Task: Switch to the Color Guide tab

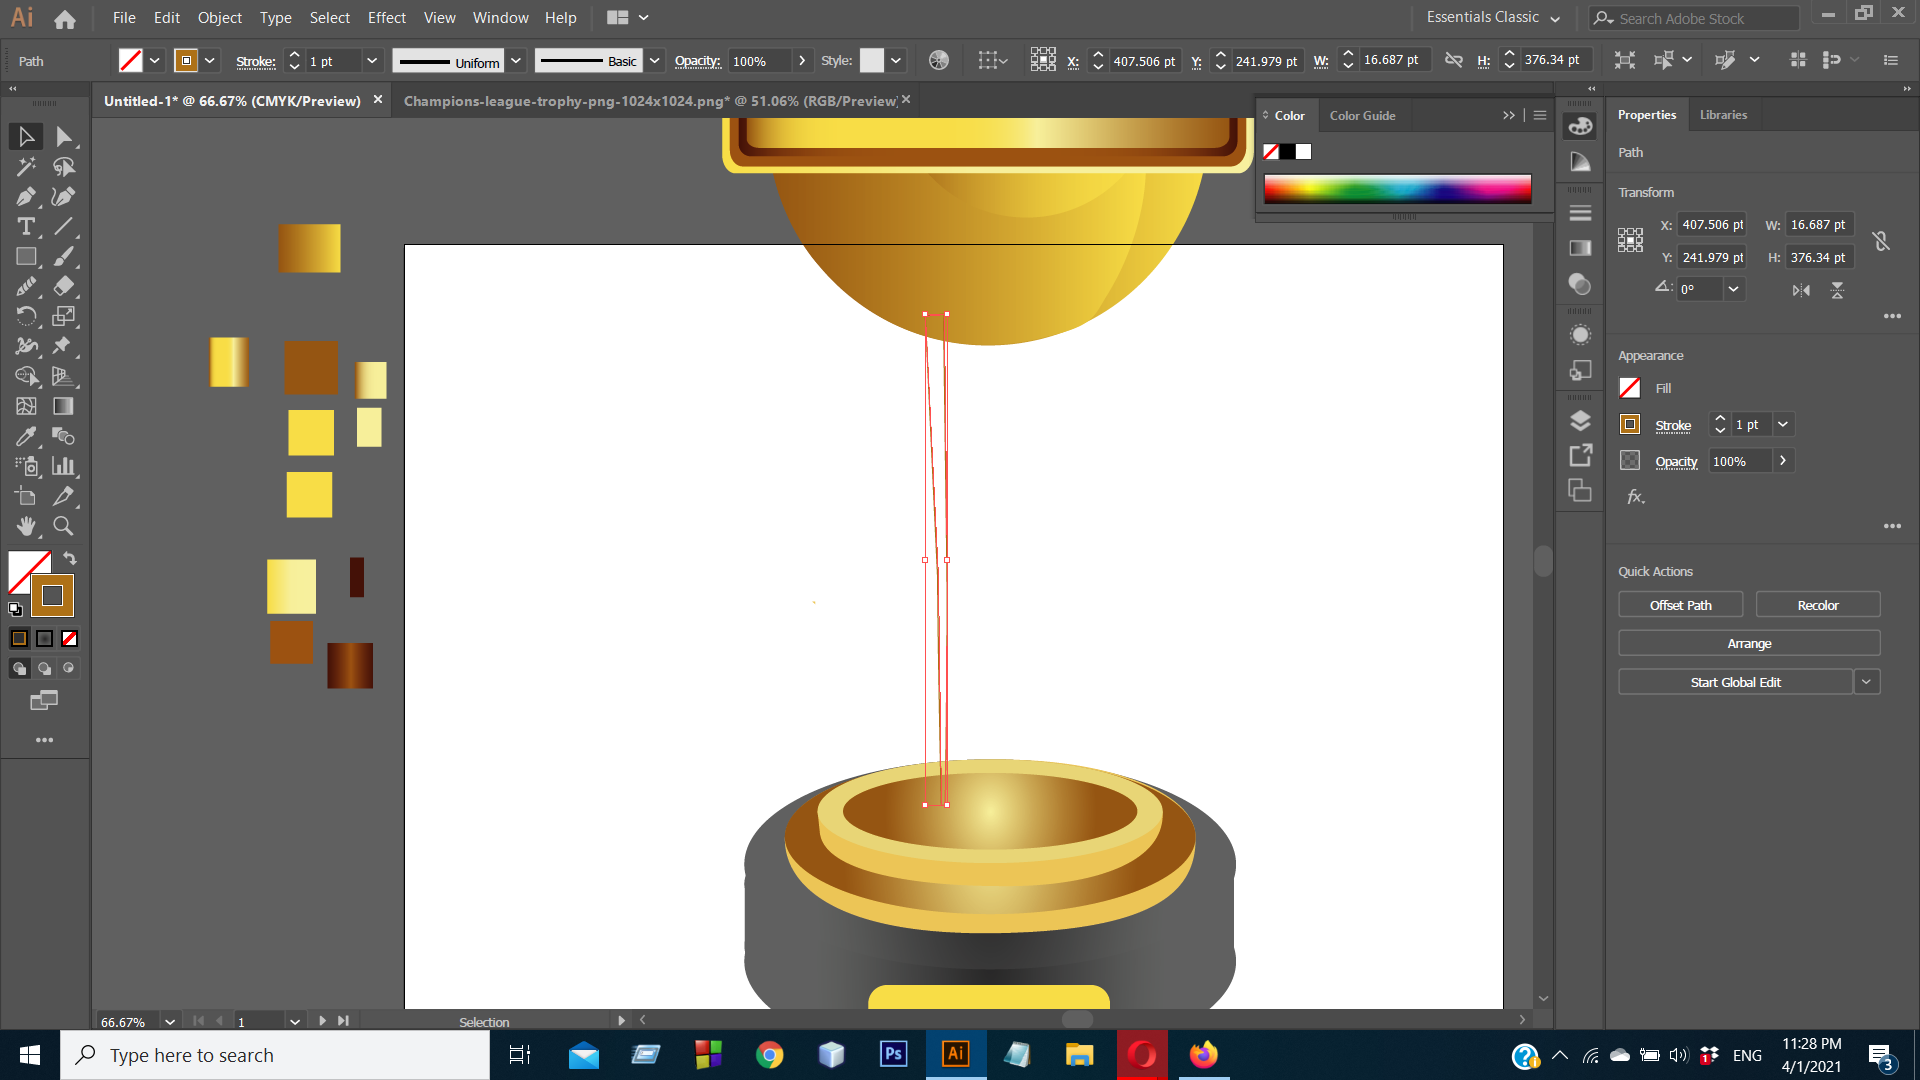Action: click(x=1362, y=116)
